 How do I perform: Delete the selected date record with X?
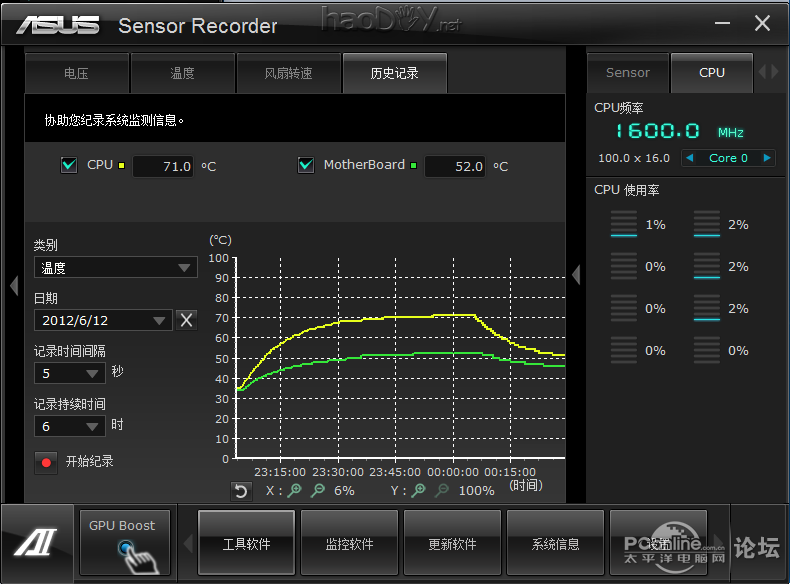click(186, 320)
